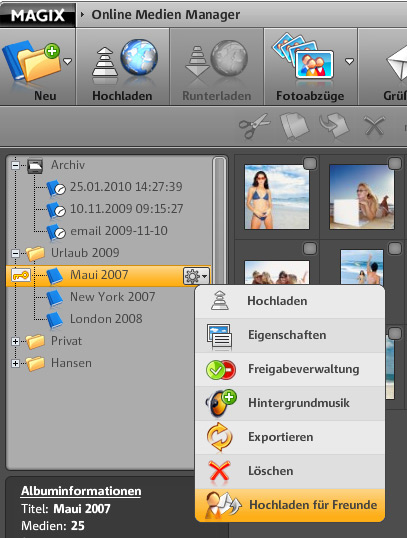Click the Neu folder icon
The image size is (407, 538).
32,62
